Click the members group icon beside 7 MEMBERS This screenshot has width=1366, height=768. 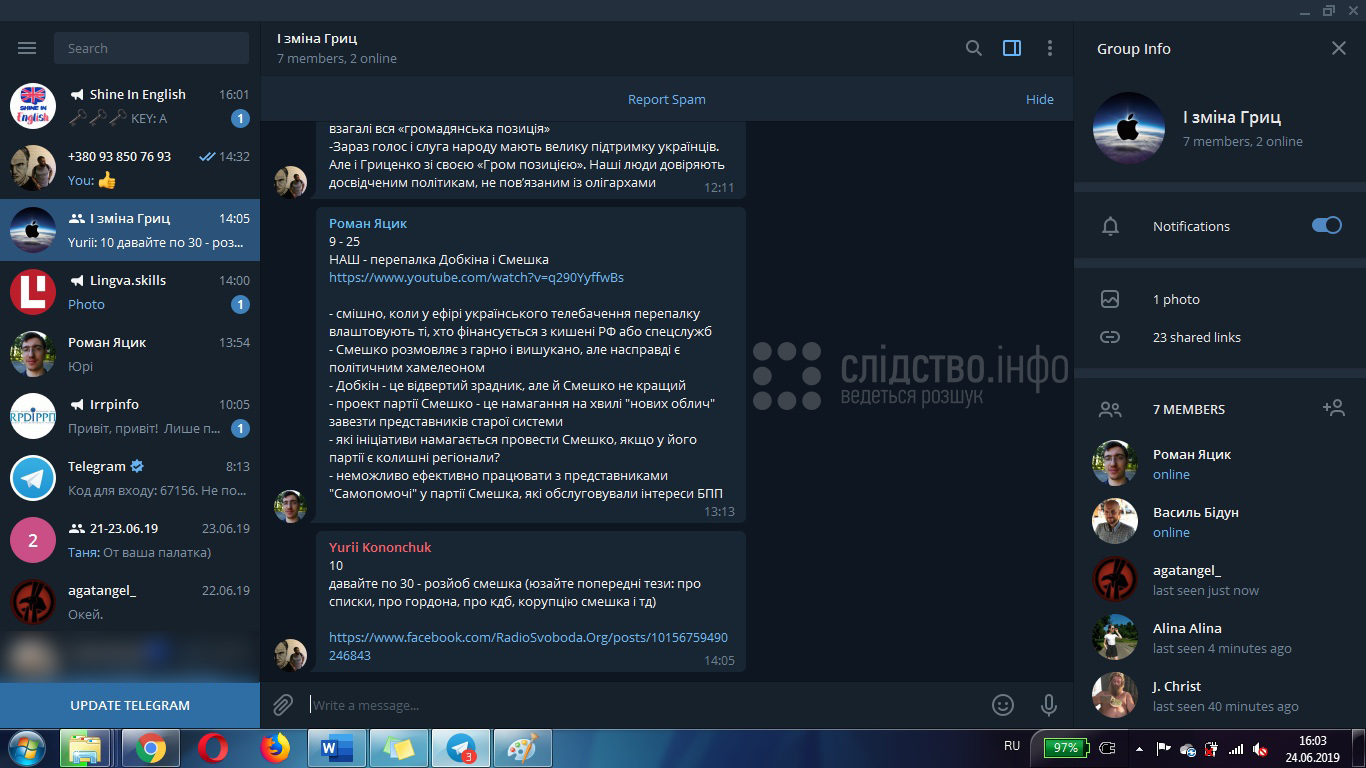(1110, 409)
